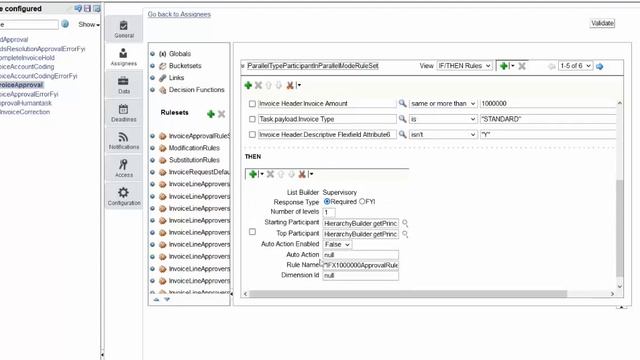This screenshot has width=640, height=360.
Task: Click the scroll-down arrow below the rulesets list
Action: pyautogui.click(x=167, y=300)
